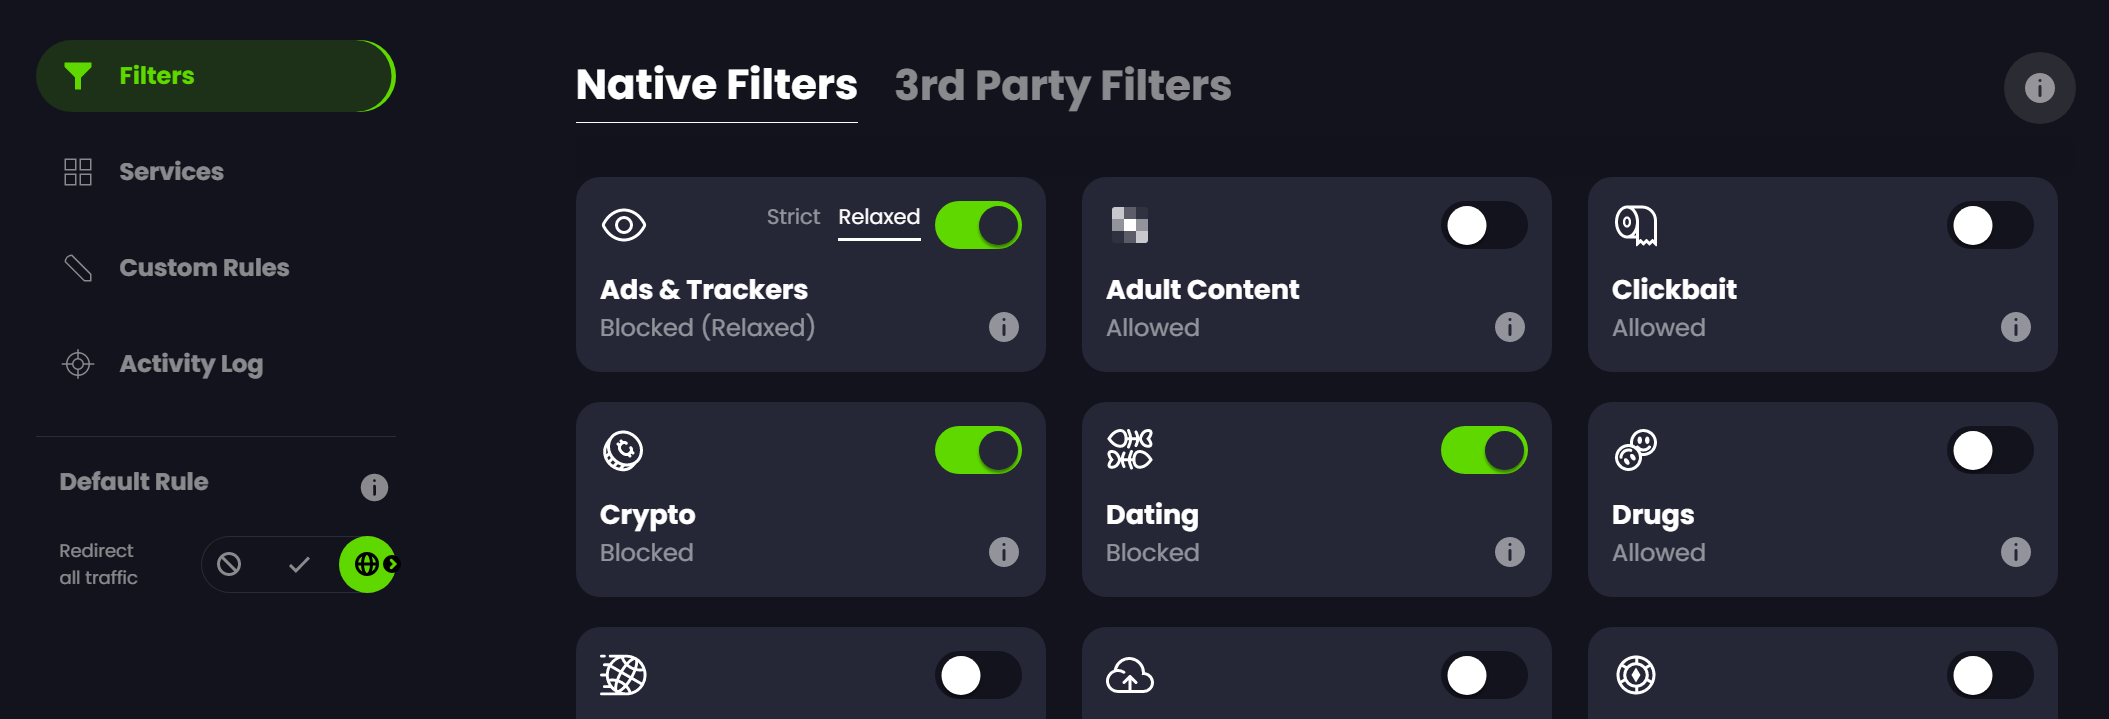
Task: Select the block icon in Default Rule
Action: pos(229,564)
